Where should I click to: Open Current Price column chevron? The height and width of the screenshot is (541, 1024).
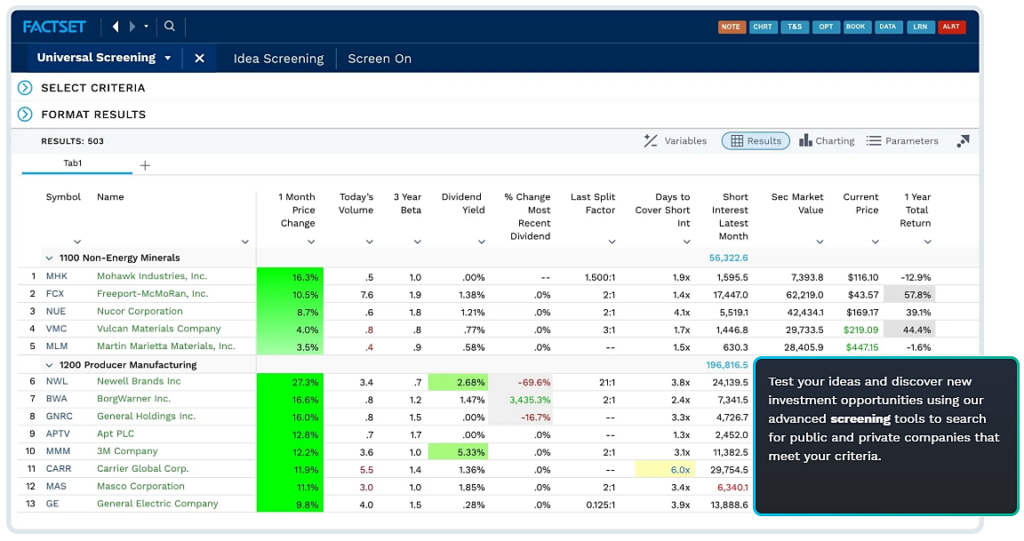click(874, 242)
